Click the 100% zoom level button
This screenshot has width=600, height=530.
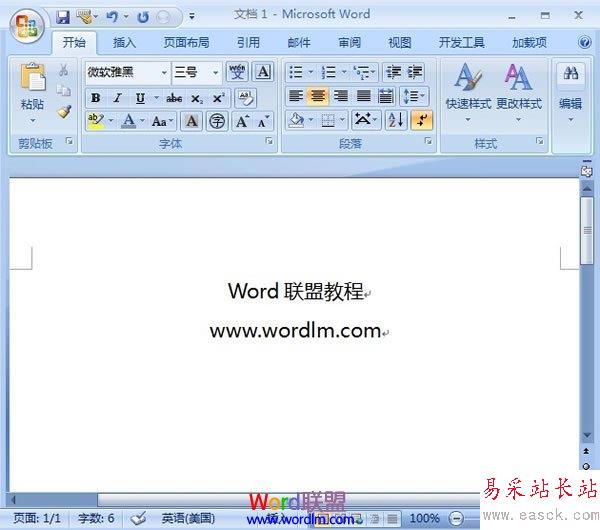[x=424, y=518]
